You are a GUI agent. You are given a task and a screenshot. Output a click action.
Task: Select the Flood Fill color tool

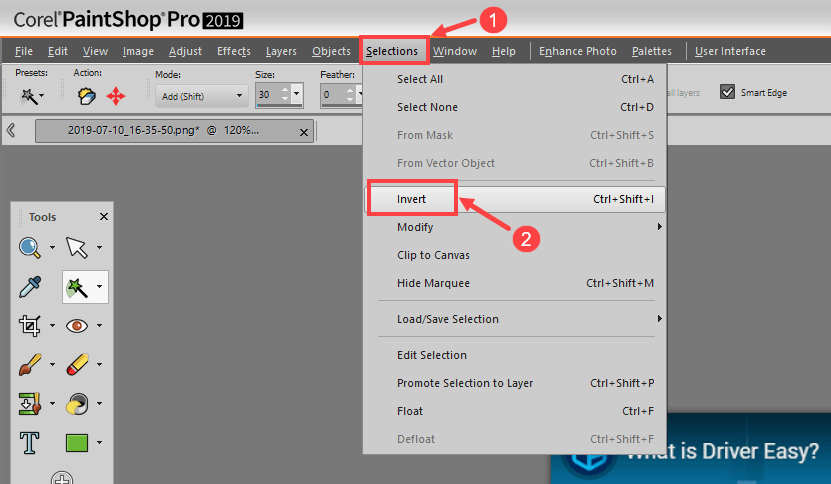(x=77, y=403)
